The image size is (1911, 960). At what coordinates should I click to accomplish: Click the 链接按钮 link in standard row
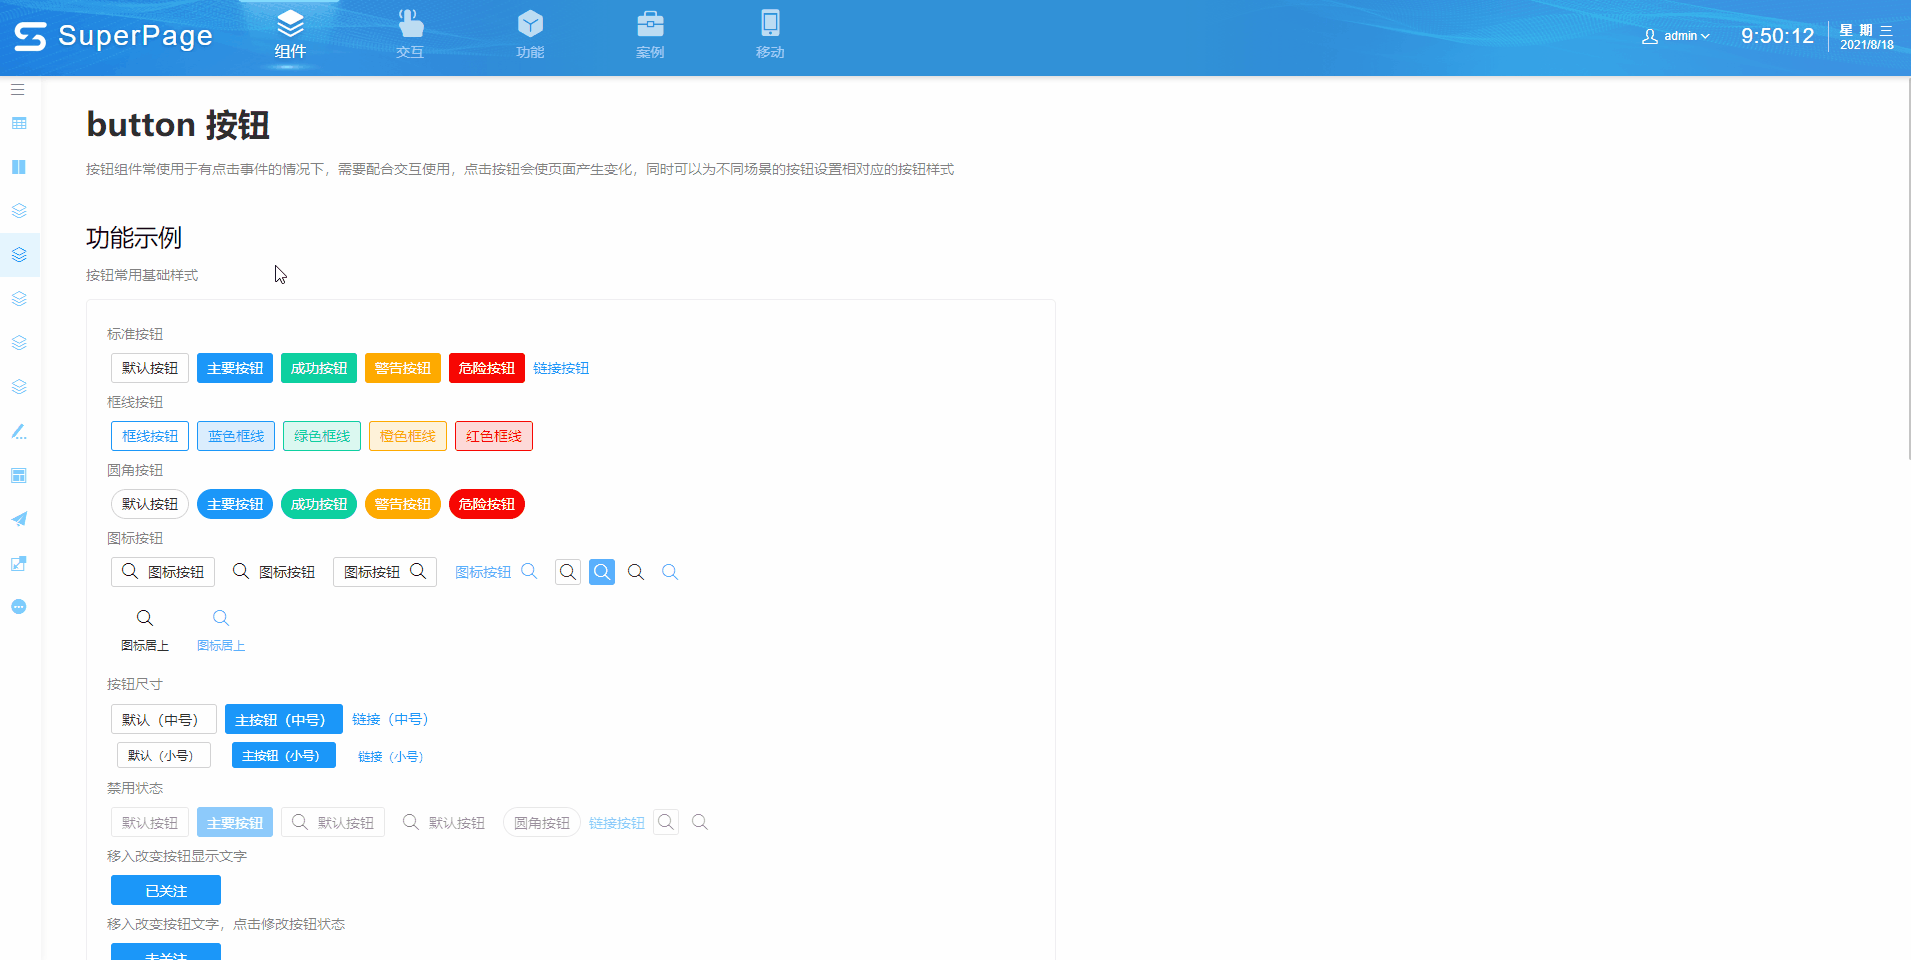561,368
